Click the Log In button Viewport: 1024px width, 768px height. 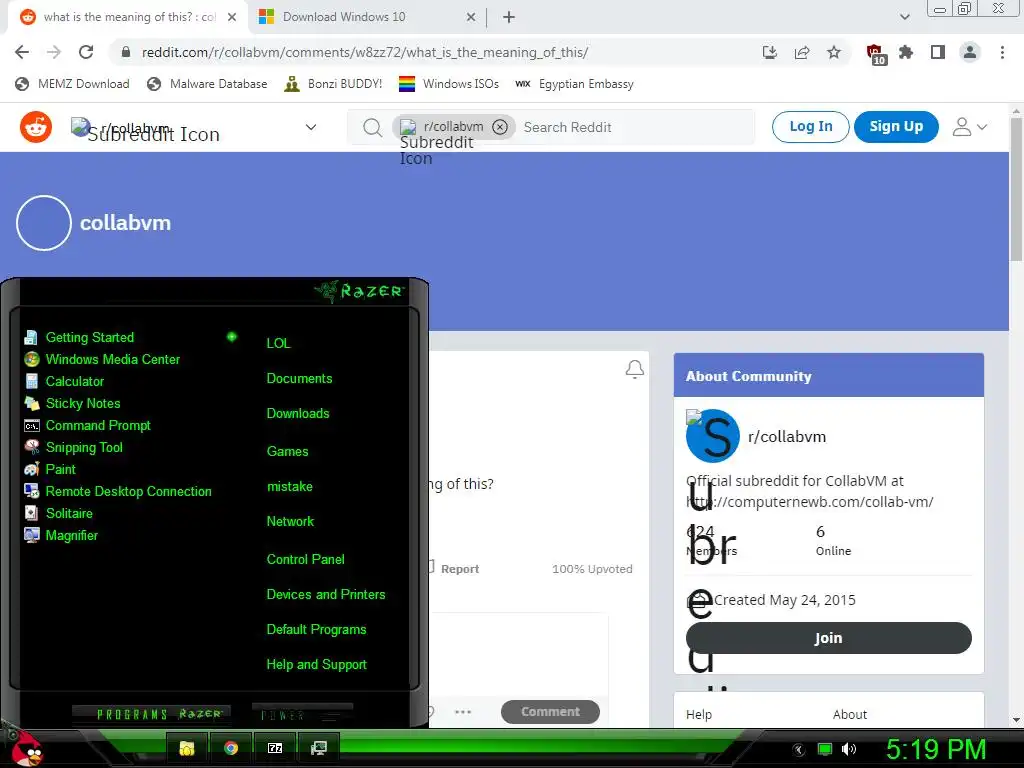point(810,127)
